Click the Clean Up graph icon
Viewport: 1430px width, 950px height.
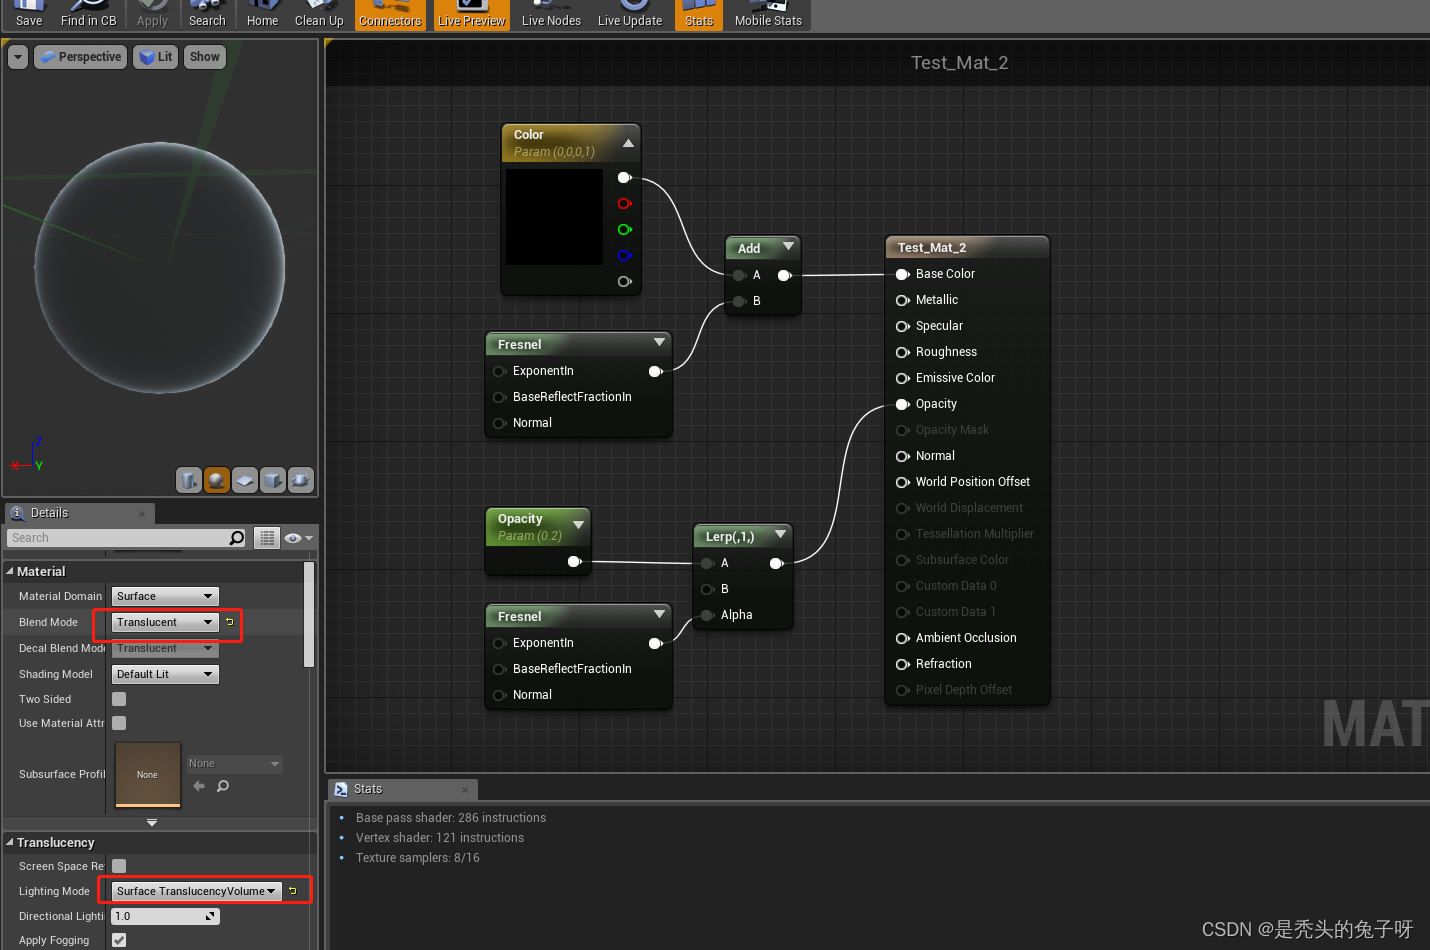(x=319, y=15)
